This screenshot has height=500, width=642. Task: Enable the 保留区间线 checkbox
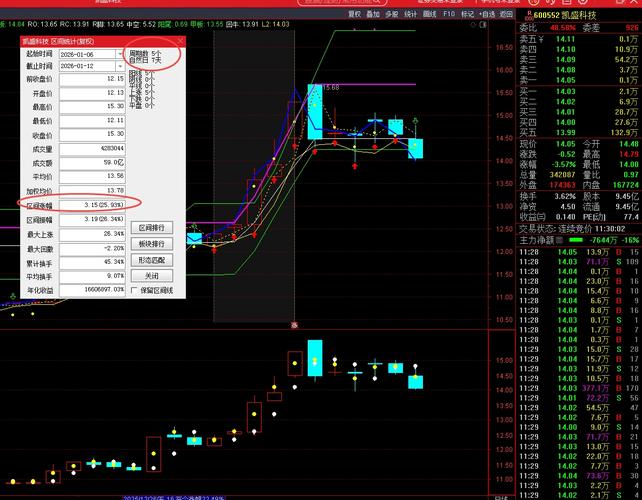[x=135, y=290]
